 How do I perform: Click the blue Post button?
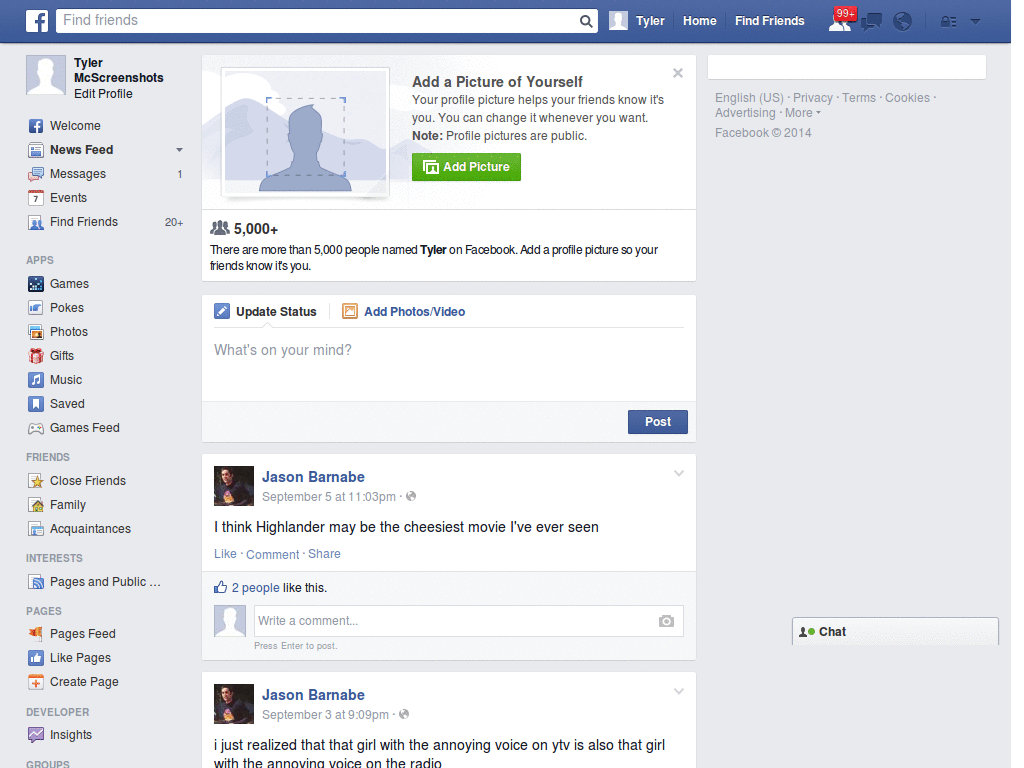tap(658, 422)
